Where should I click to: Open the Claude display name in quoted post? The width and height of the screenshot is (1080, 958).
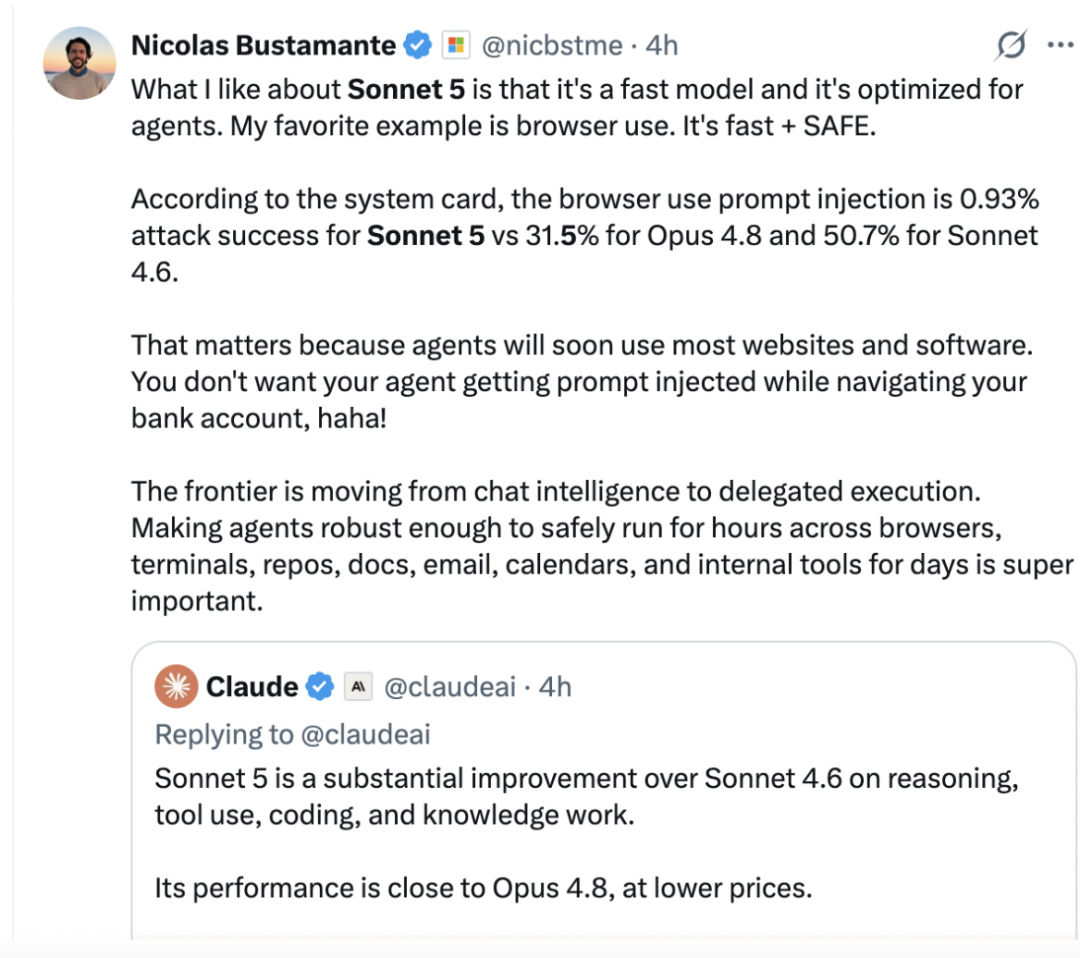[252, 687]
